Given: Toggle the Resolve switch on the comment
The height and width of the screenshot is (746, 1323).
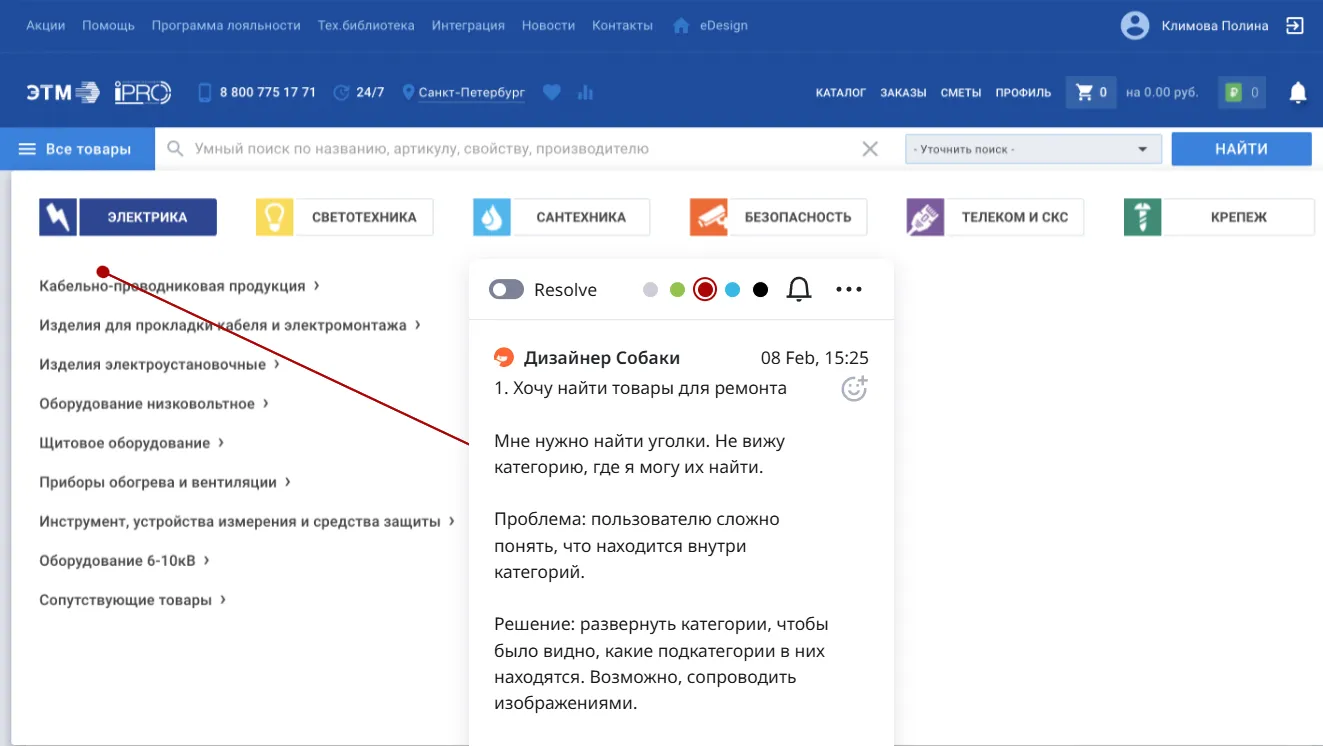Looking at the screenshot, I should tap(506, 289).
